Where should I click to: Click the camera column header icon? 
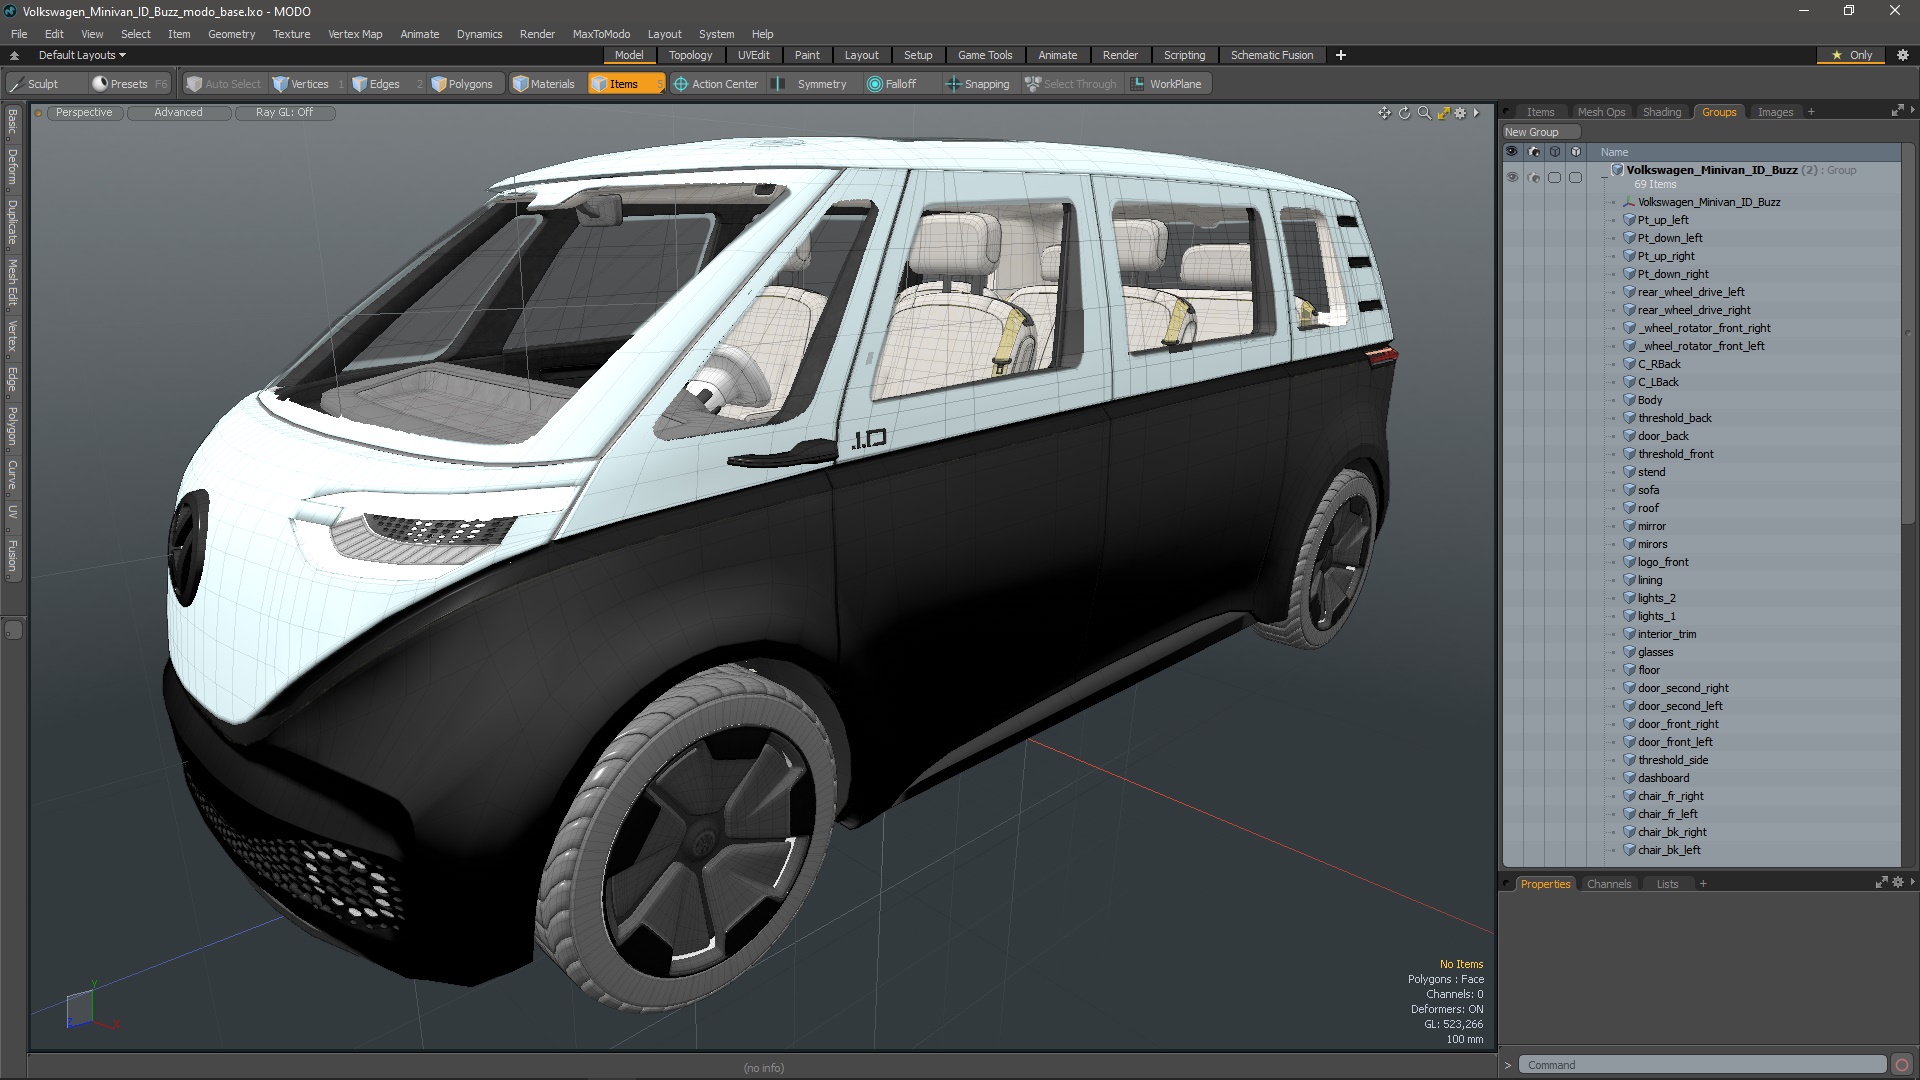click(1533, 152)
